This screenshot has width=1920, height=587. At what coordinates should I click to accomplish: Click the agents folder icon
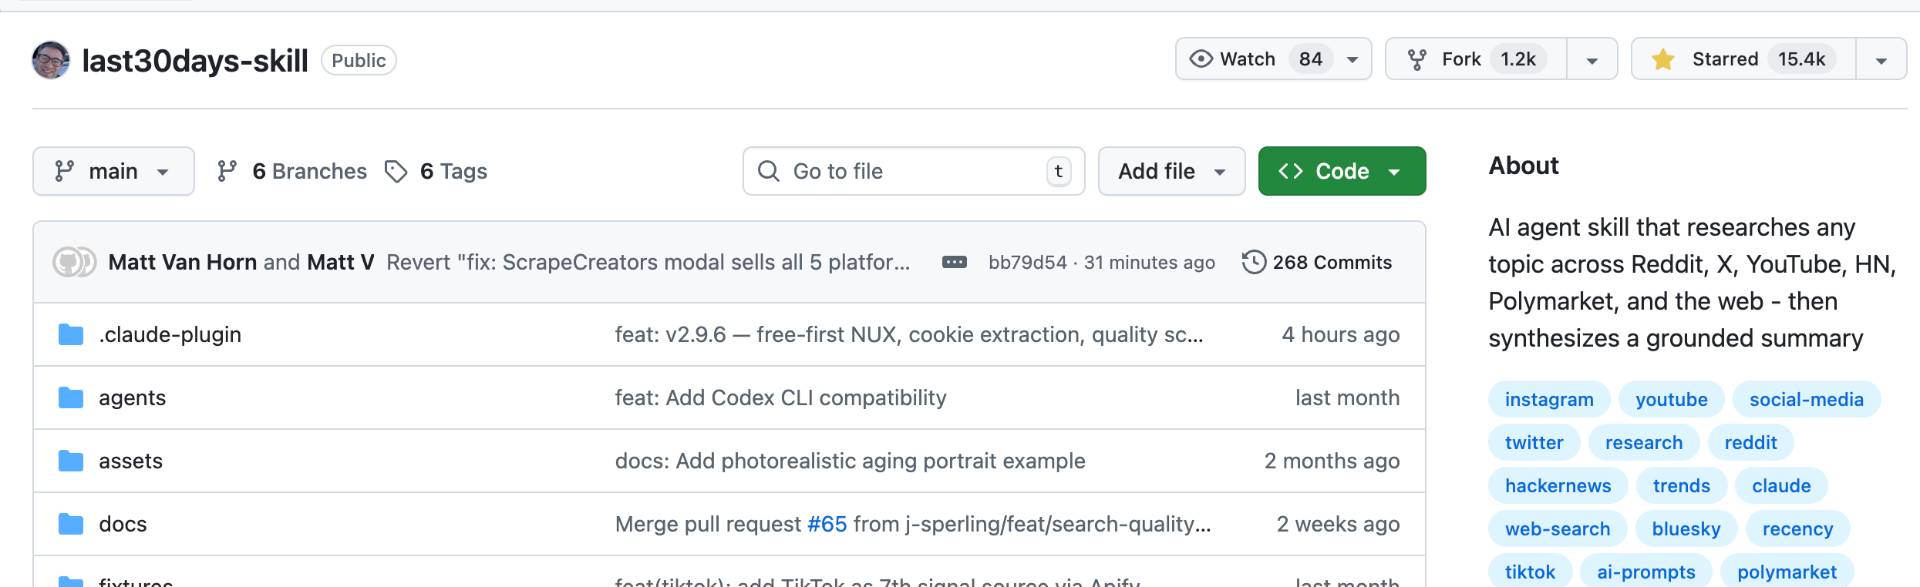(x=71, y=397)
